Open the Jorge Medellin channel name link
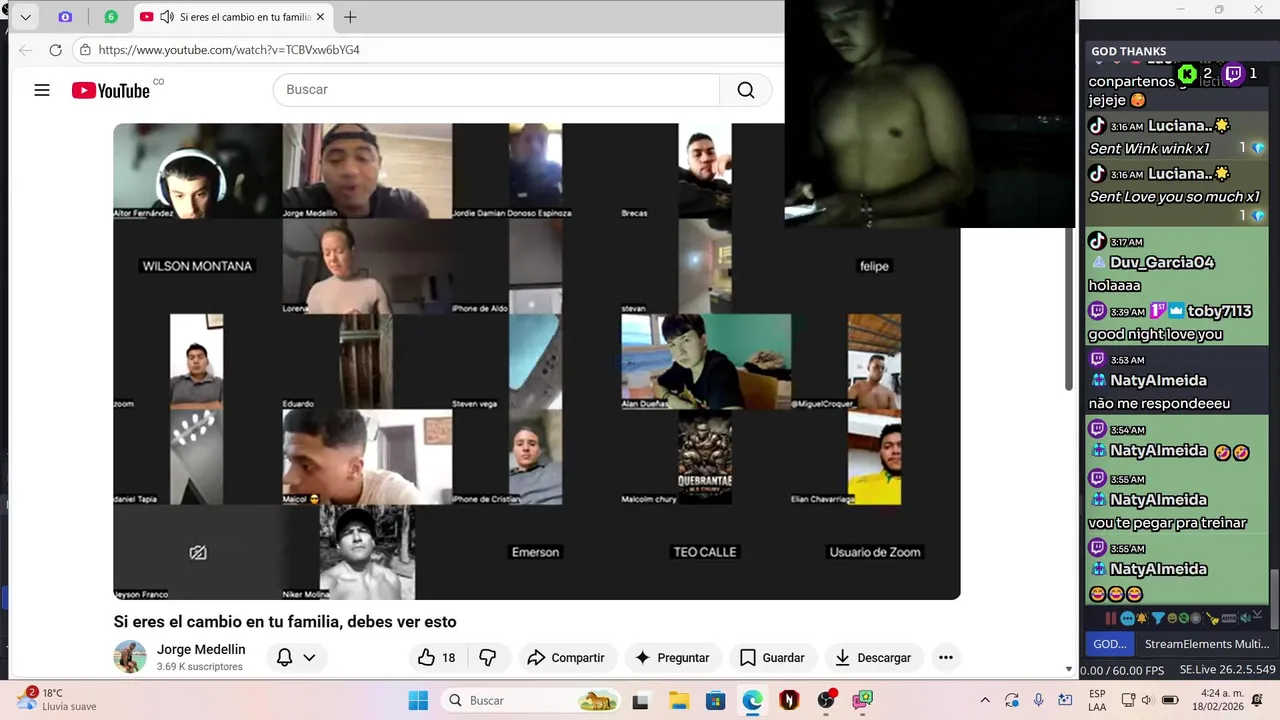 [x=201, y=649]
